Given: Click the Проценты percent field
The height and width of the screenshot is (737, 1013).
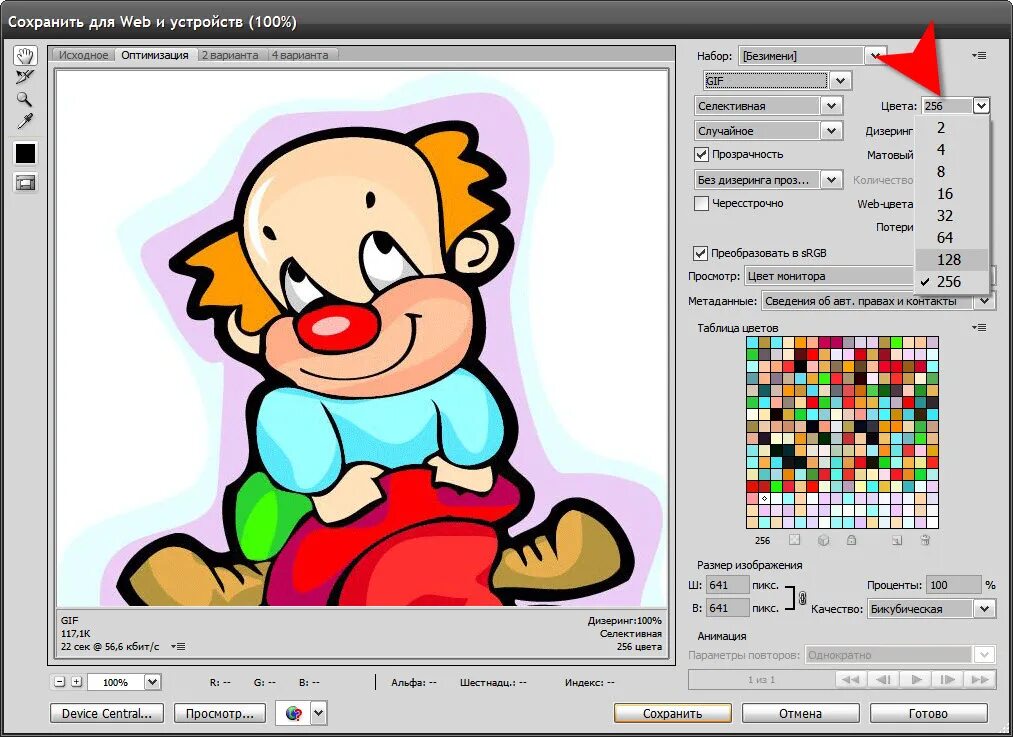Looking at the screenshot, I should point(954,585).
